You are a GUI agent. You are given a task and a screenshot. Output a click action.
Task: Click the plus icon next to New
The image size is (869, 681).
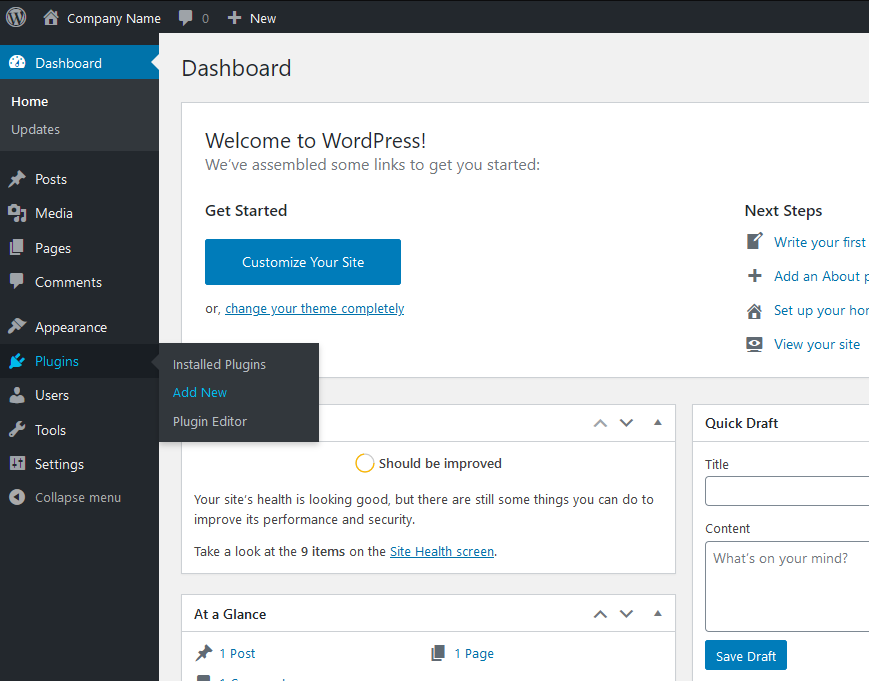click(x=234, y=18)
